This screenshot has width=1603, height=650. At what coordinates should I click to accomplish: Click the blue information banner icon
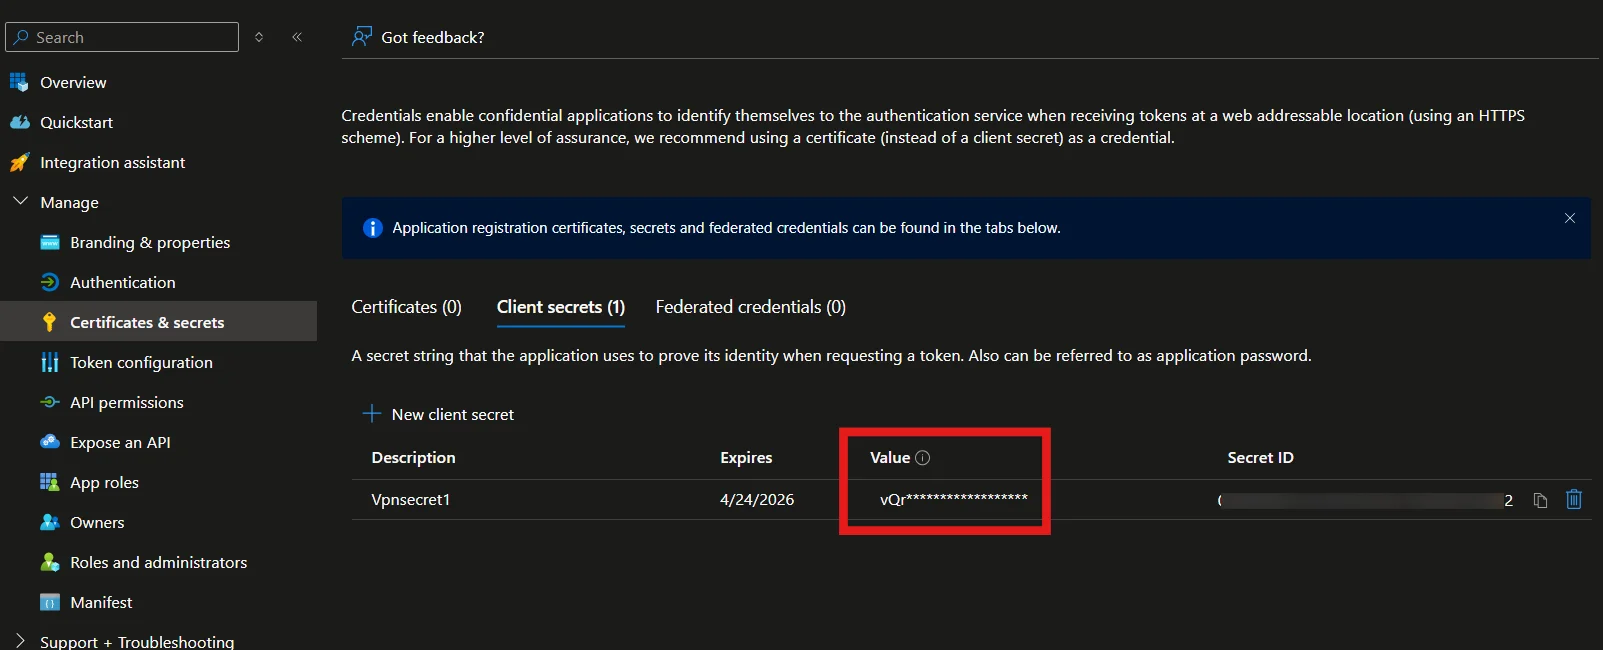tap(372, 228)
